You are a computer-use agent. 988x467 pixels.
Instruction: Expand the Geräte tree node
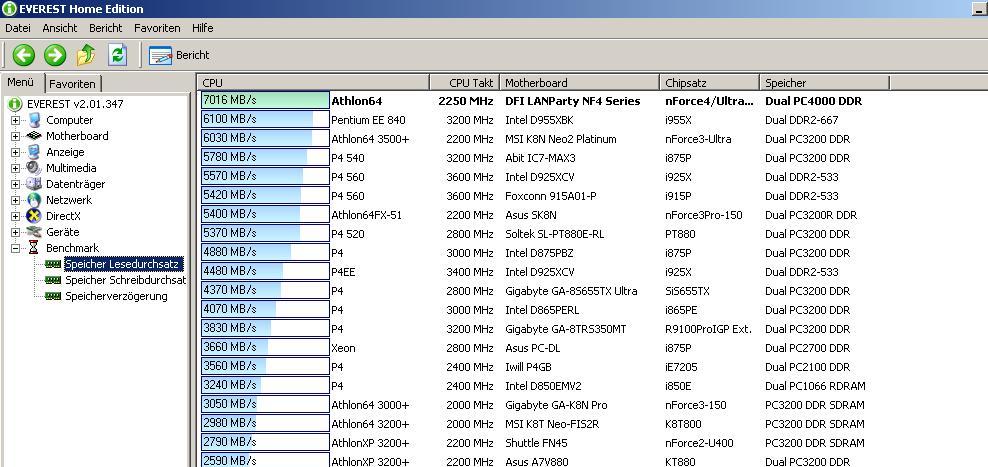(x=15, y=232)
